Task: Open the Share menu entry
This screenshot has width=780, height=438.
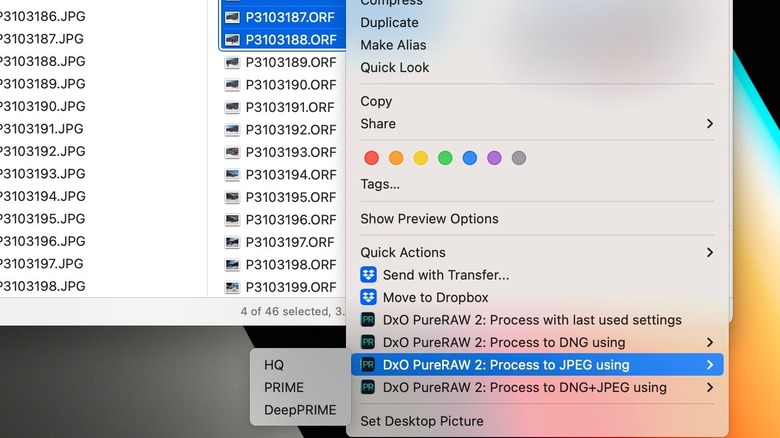Action: pos(378,123)
